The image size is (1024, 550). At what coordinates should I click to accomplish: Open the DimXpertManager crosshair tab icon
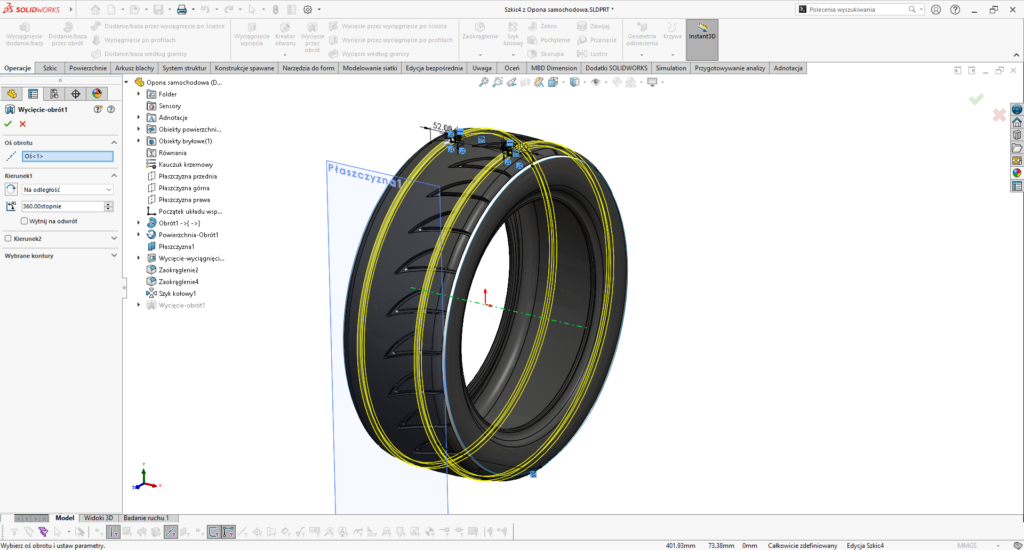pos(76,94)
